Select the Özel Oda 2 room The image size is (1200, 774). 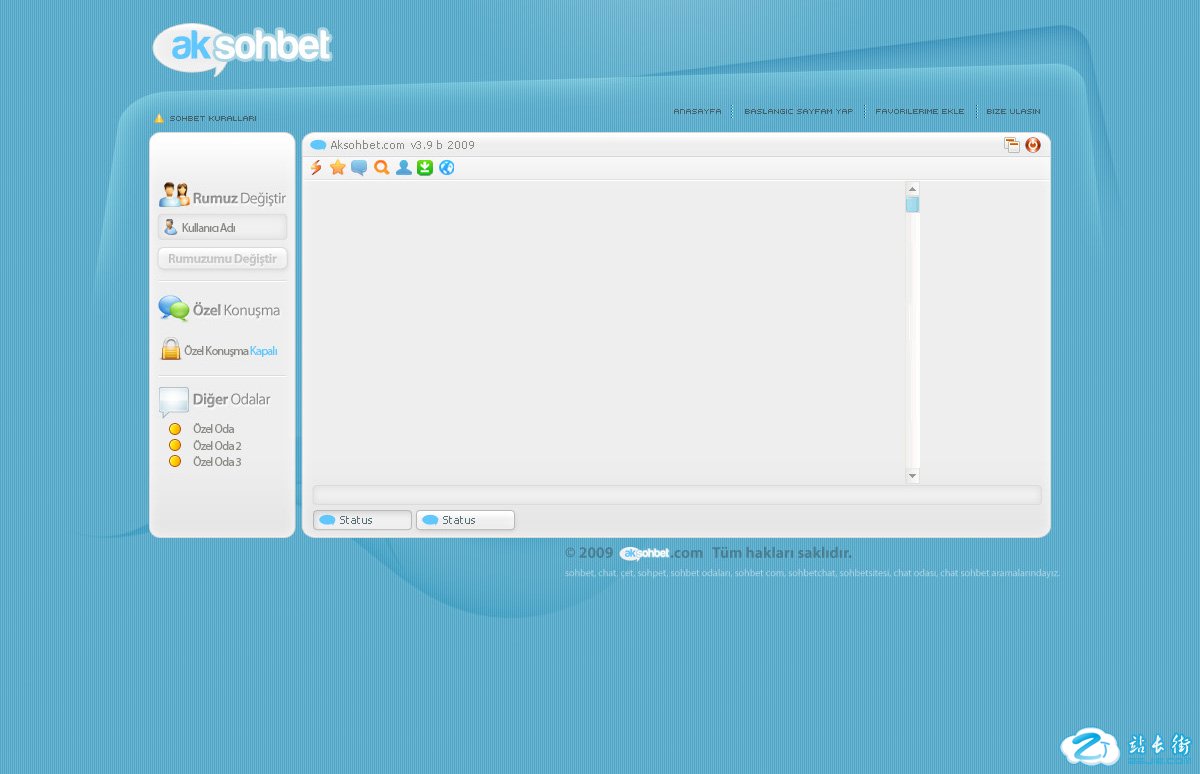[216, 446]
